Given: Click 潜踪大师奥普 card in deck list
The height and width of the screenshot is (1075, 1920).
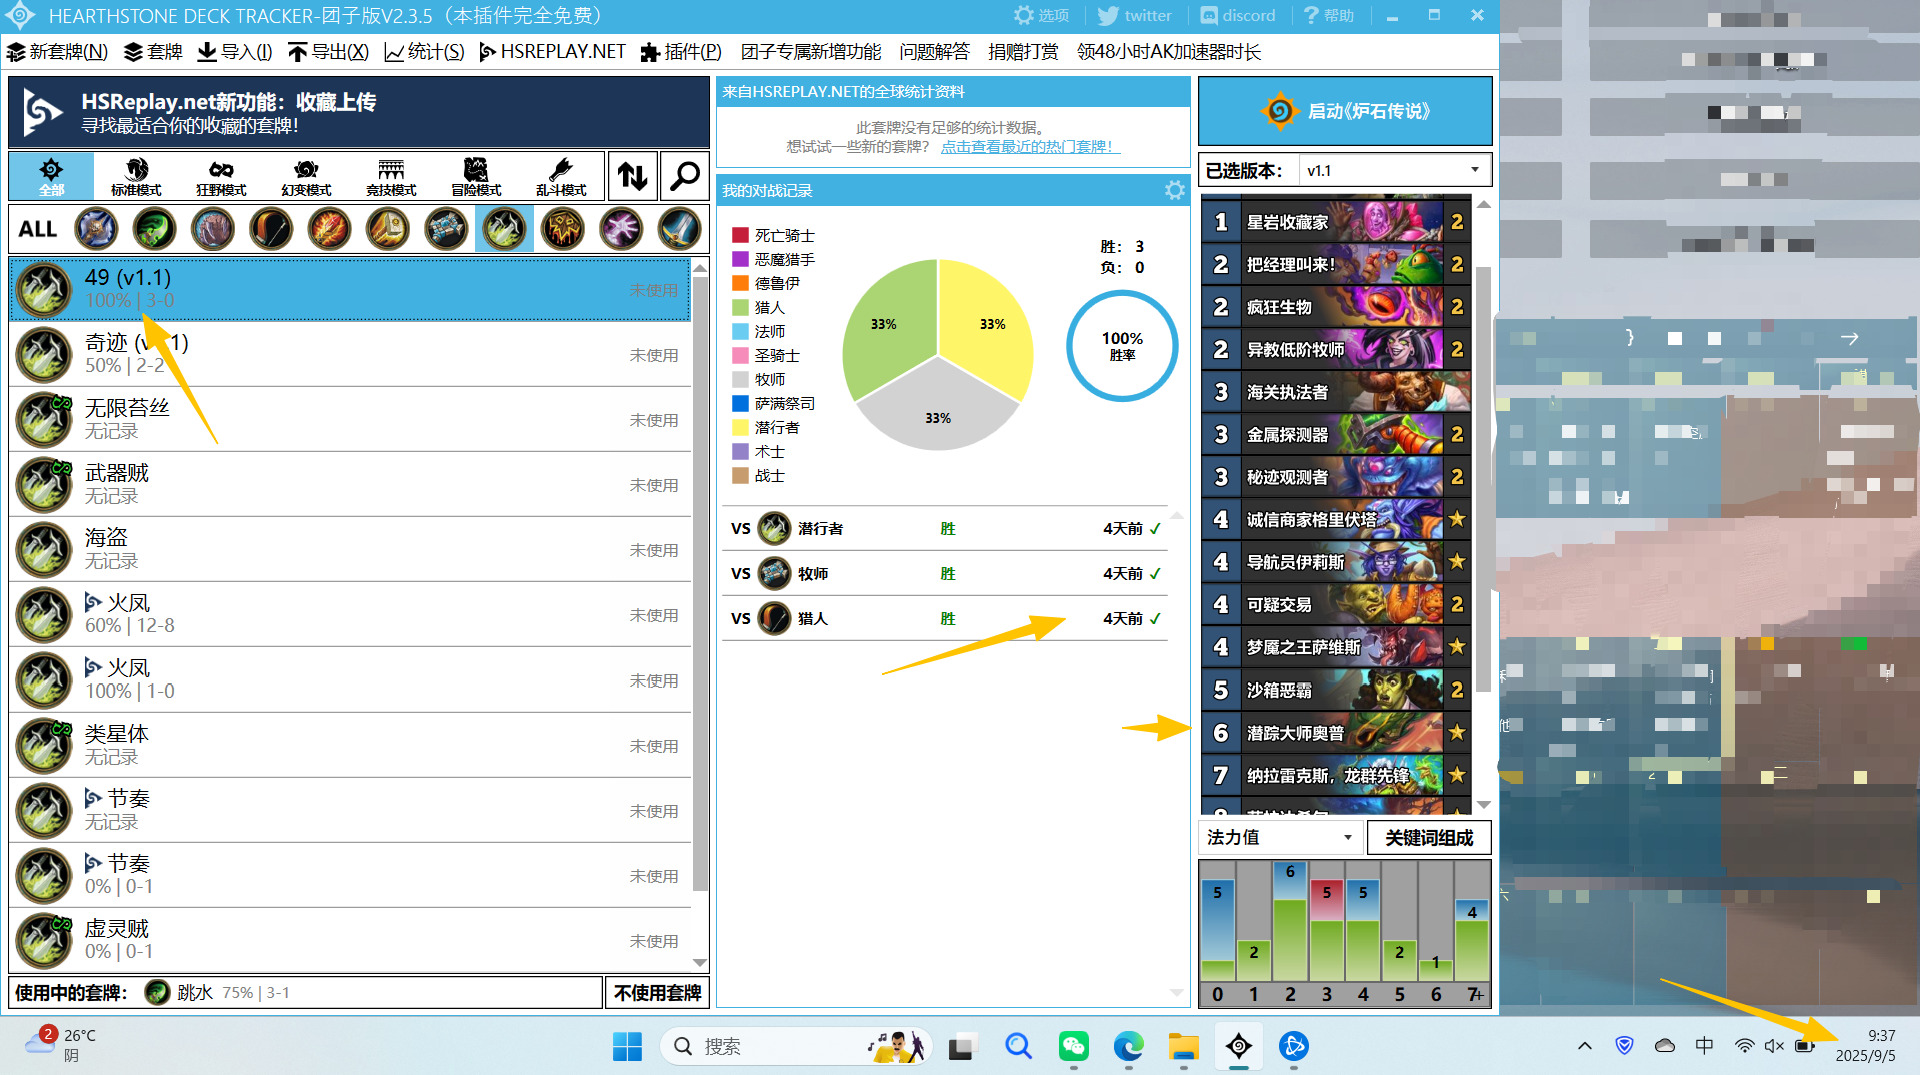Looking at the screenshot, I should [1336, 733].
